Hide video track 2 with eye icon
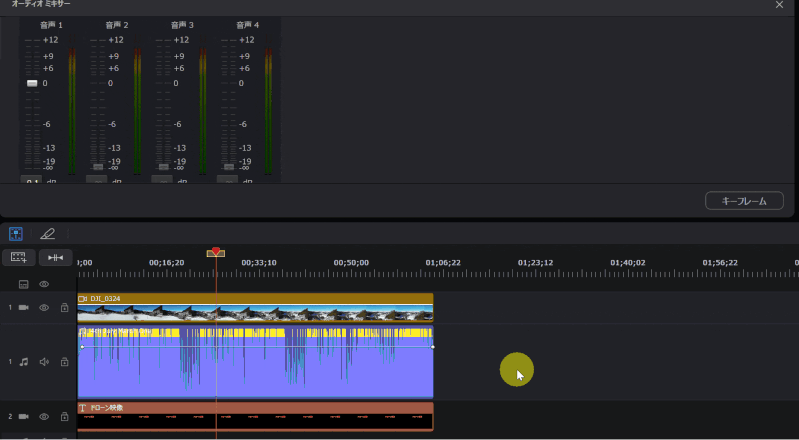Screen dimensions: 799x440 coord(44,416)
